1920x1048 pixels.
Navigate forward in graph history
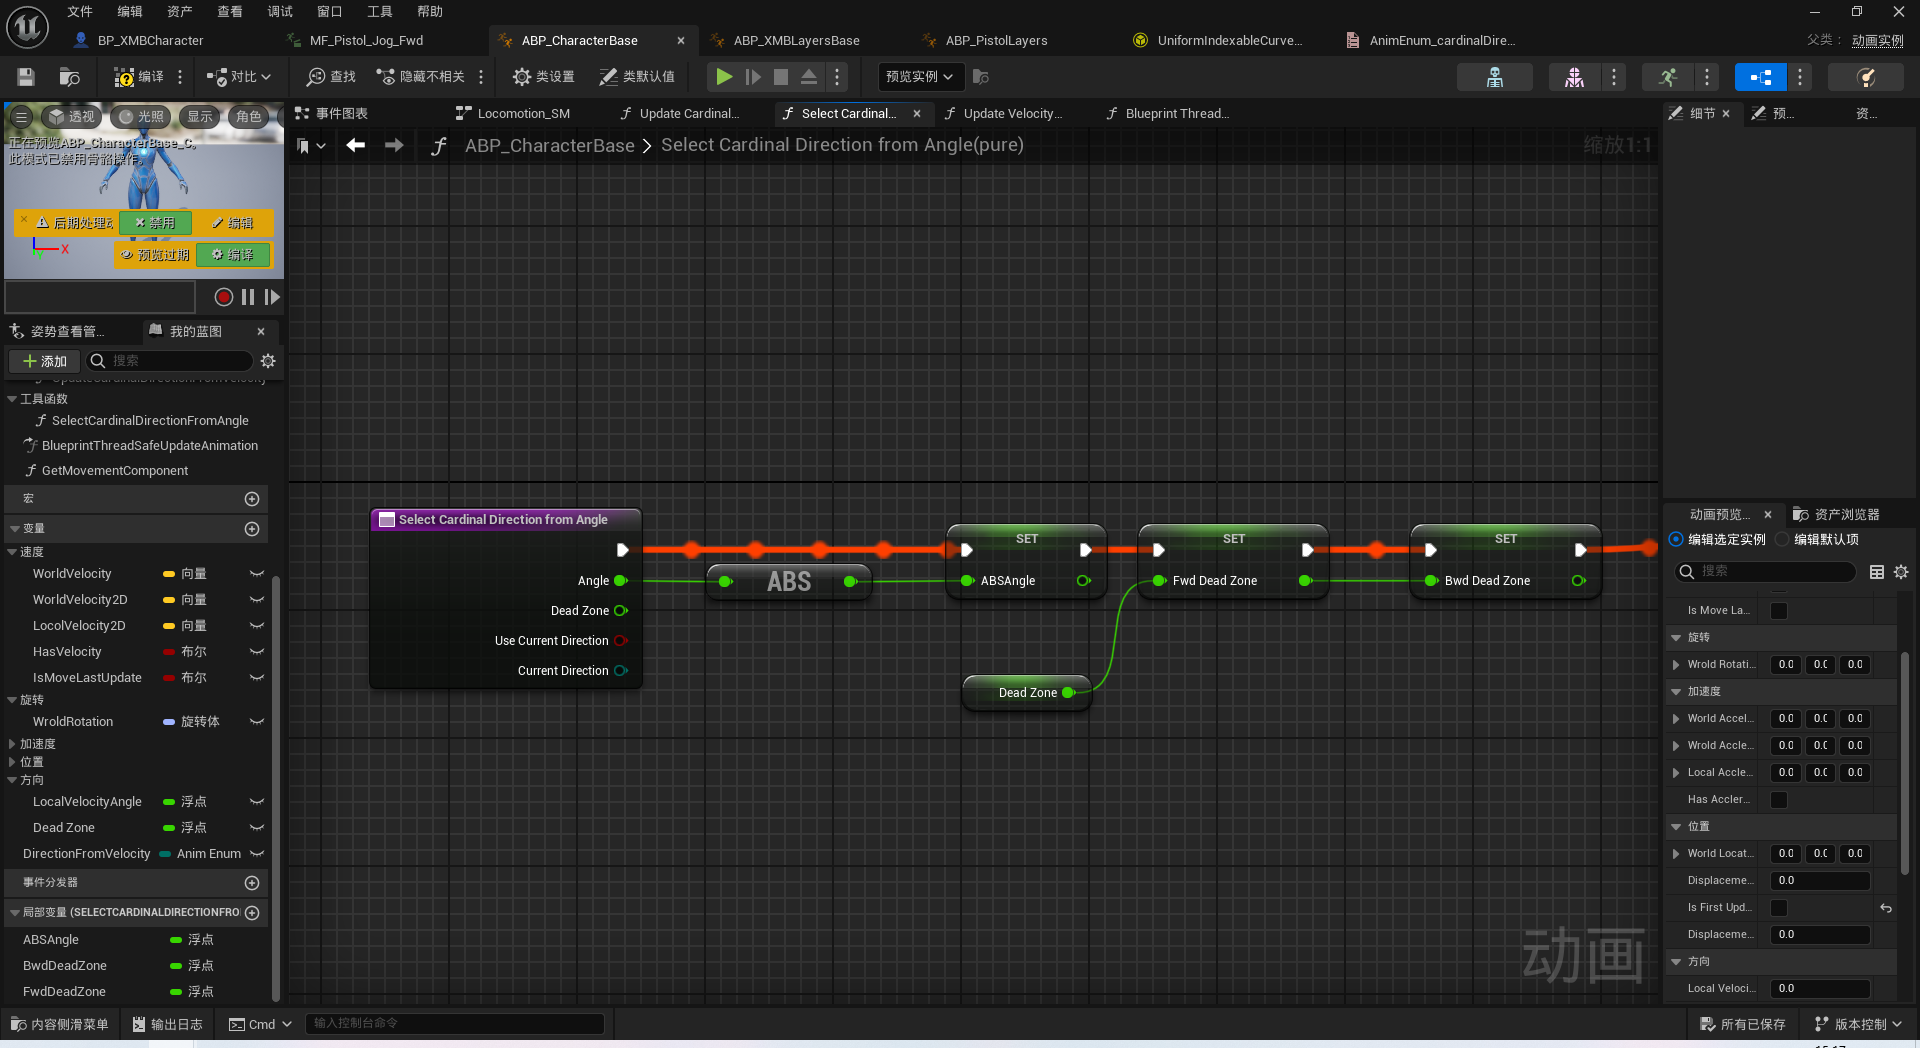pyautogui.click(x=394, y=146)
